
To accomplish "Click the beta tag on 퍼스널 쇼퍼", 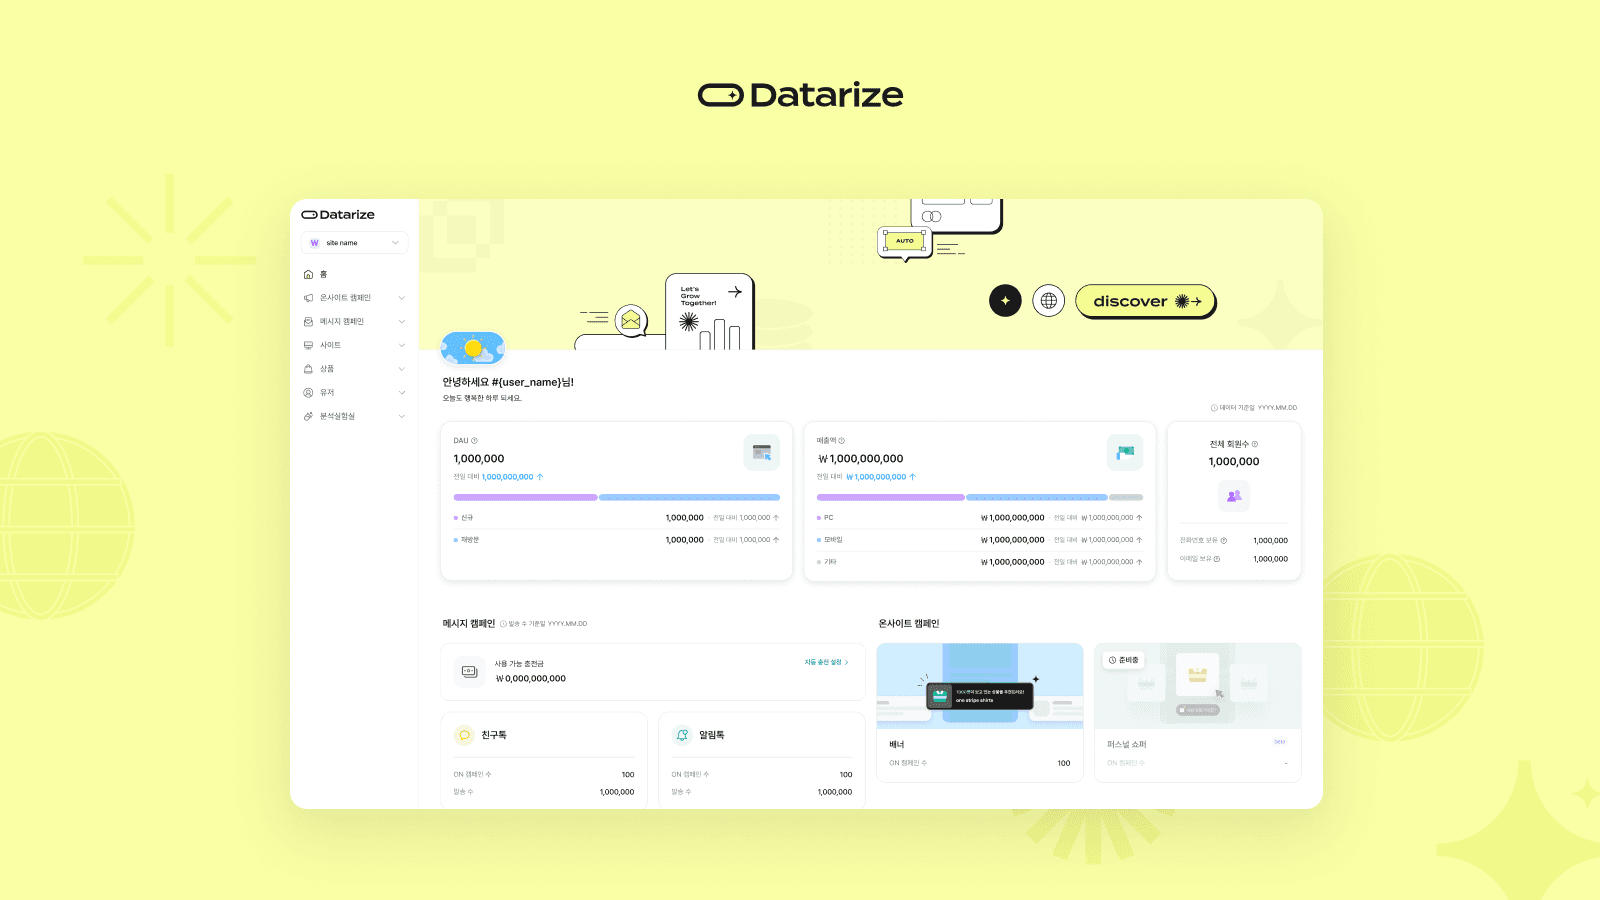I will pos(1279,742).
